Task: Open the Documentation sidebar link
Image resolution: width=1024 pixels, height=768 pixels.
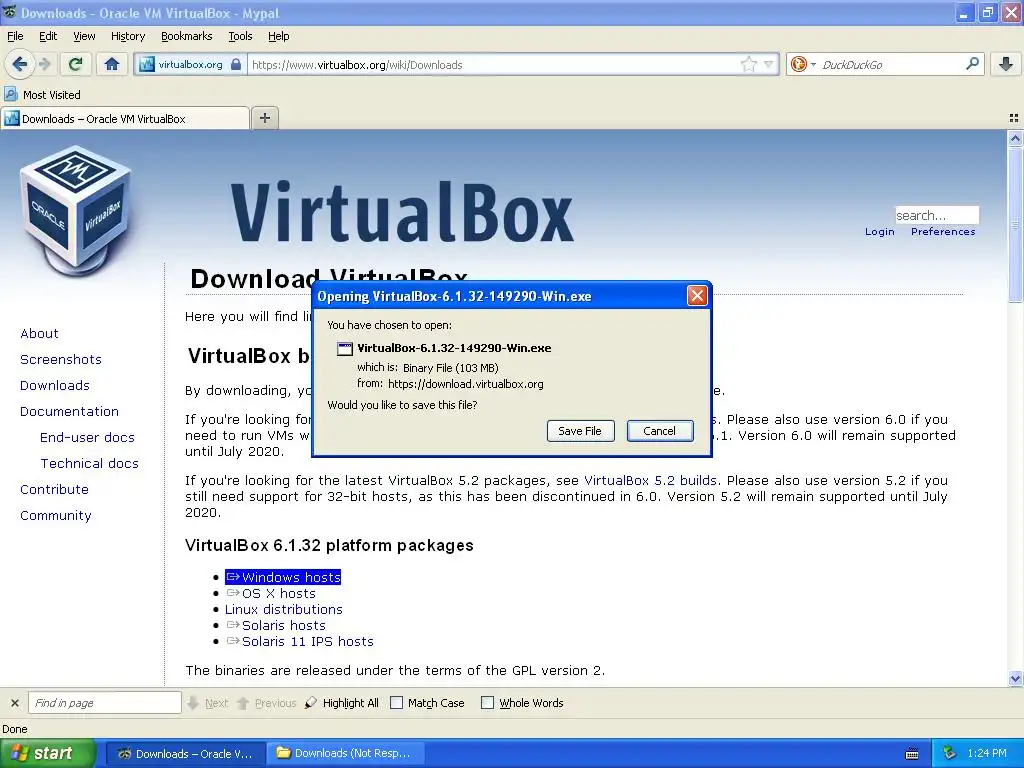Action: pyautogui.click(x=69, y=412)
